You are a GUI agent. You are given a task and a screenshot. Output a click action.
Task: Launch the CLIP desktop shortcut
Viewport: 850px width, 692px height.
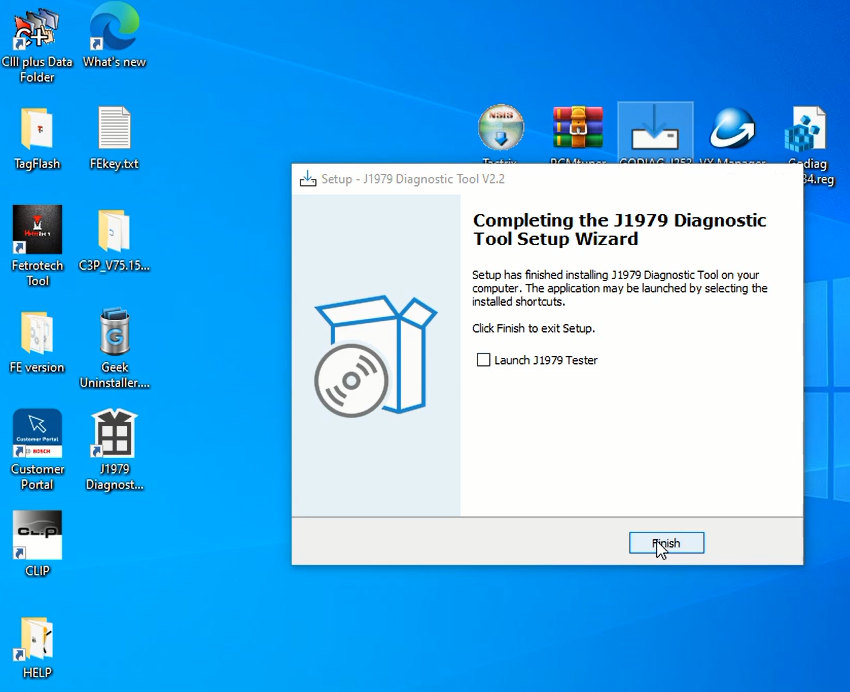point(37,537)
